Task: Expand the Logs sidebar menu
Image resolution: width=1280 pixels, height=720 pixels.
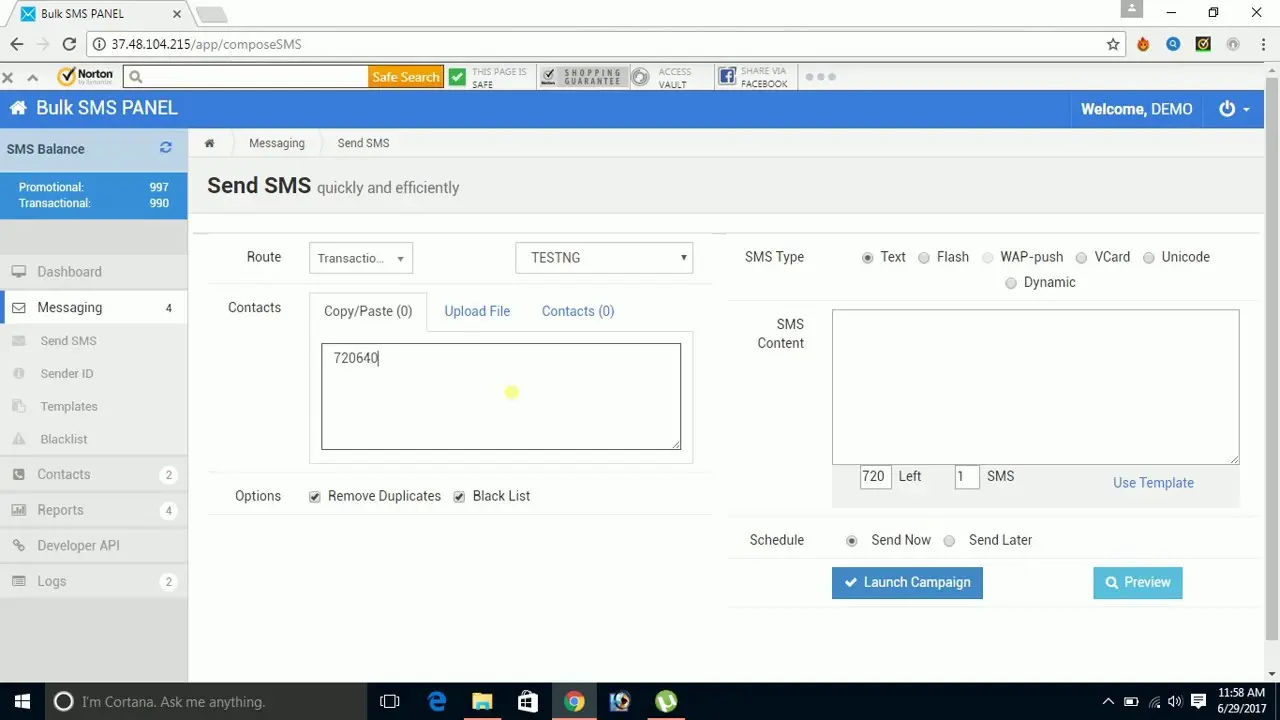Action: [x=94, y=581]
